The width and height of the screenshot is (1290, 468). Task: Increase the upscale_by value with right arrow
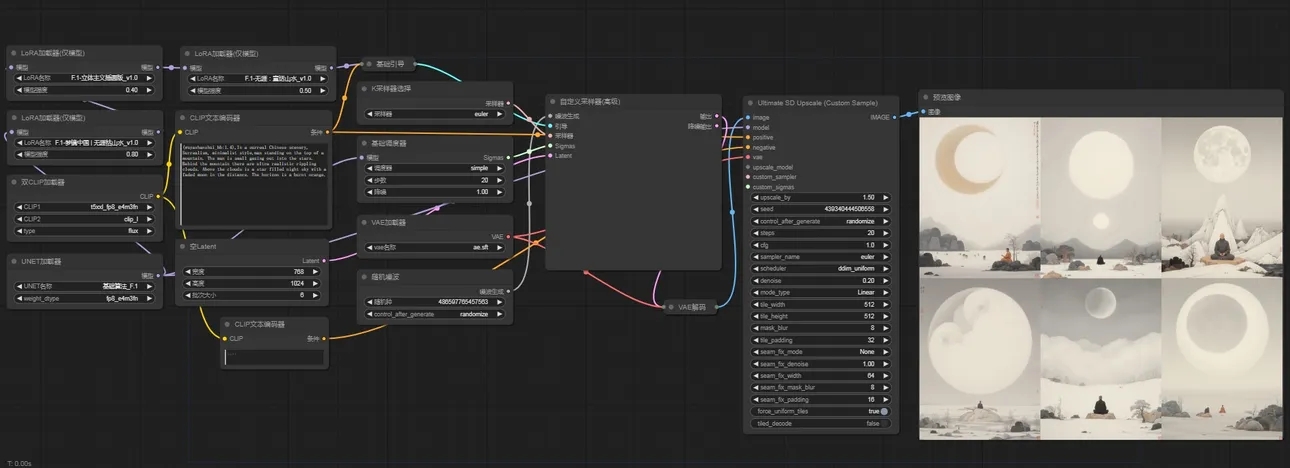(x=884, y=197)
